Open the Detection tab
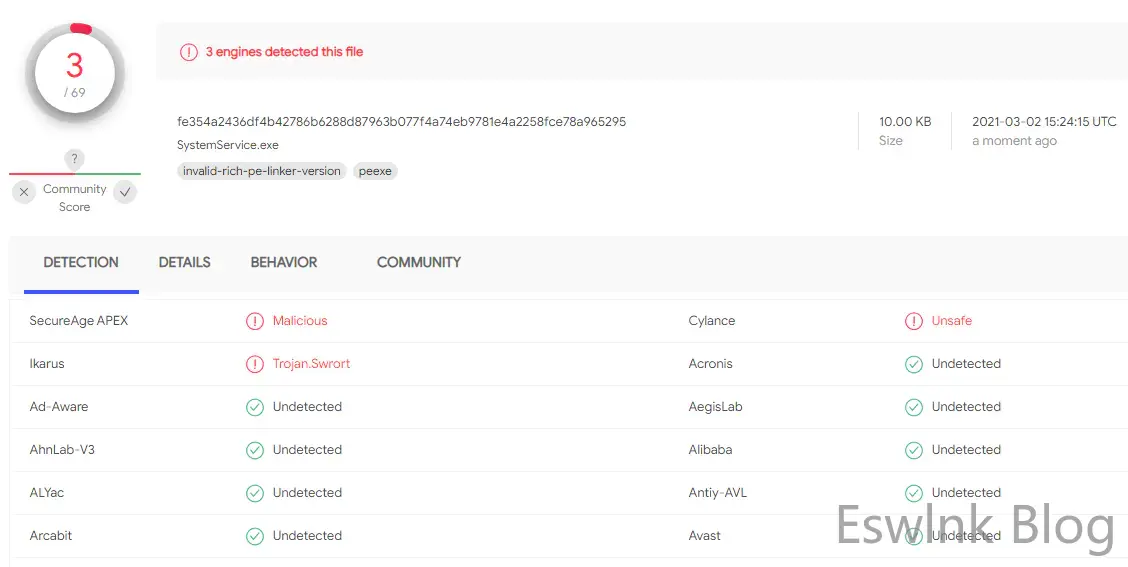The width and height of the screenshot is (1128, 567). pos(81,262)
